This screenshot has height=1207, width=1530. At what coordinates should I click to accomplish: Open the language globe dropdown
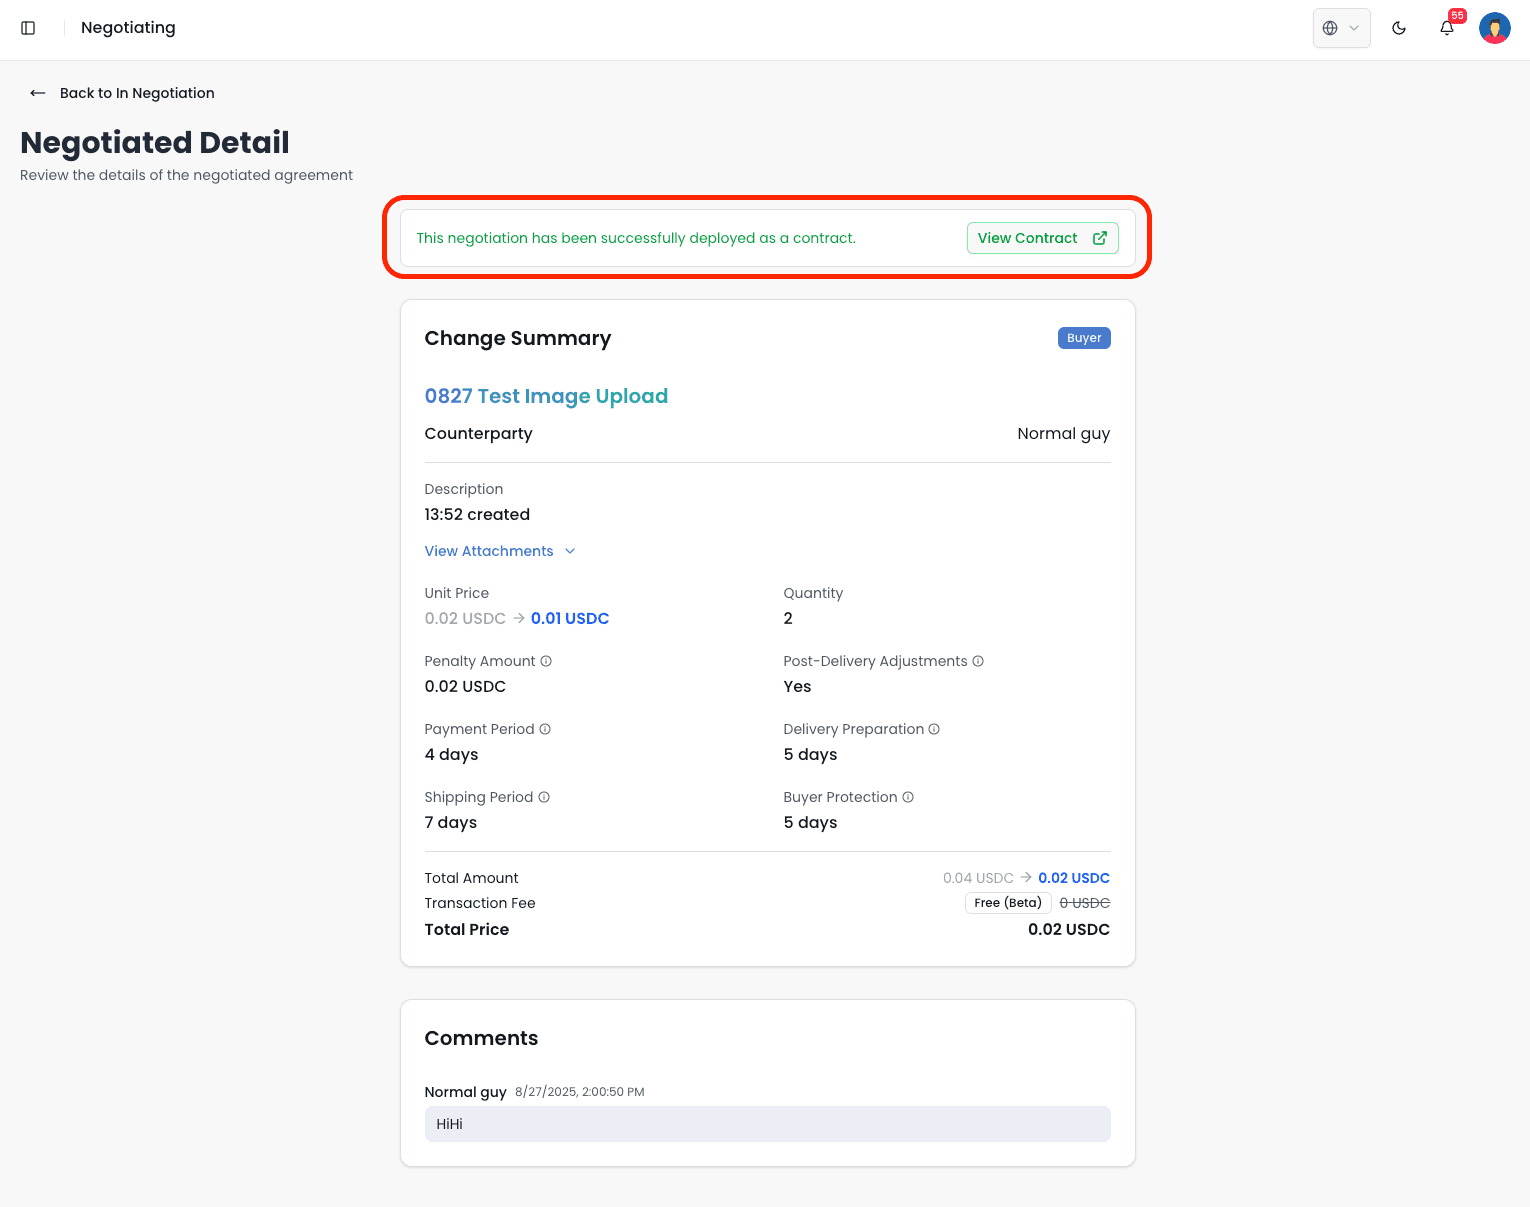tap(1341, 28)
